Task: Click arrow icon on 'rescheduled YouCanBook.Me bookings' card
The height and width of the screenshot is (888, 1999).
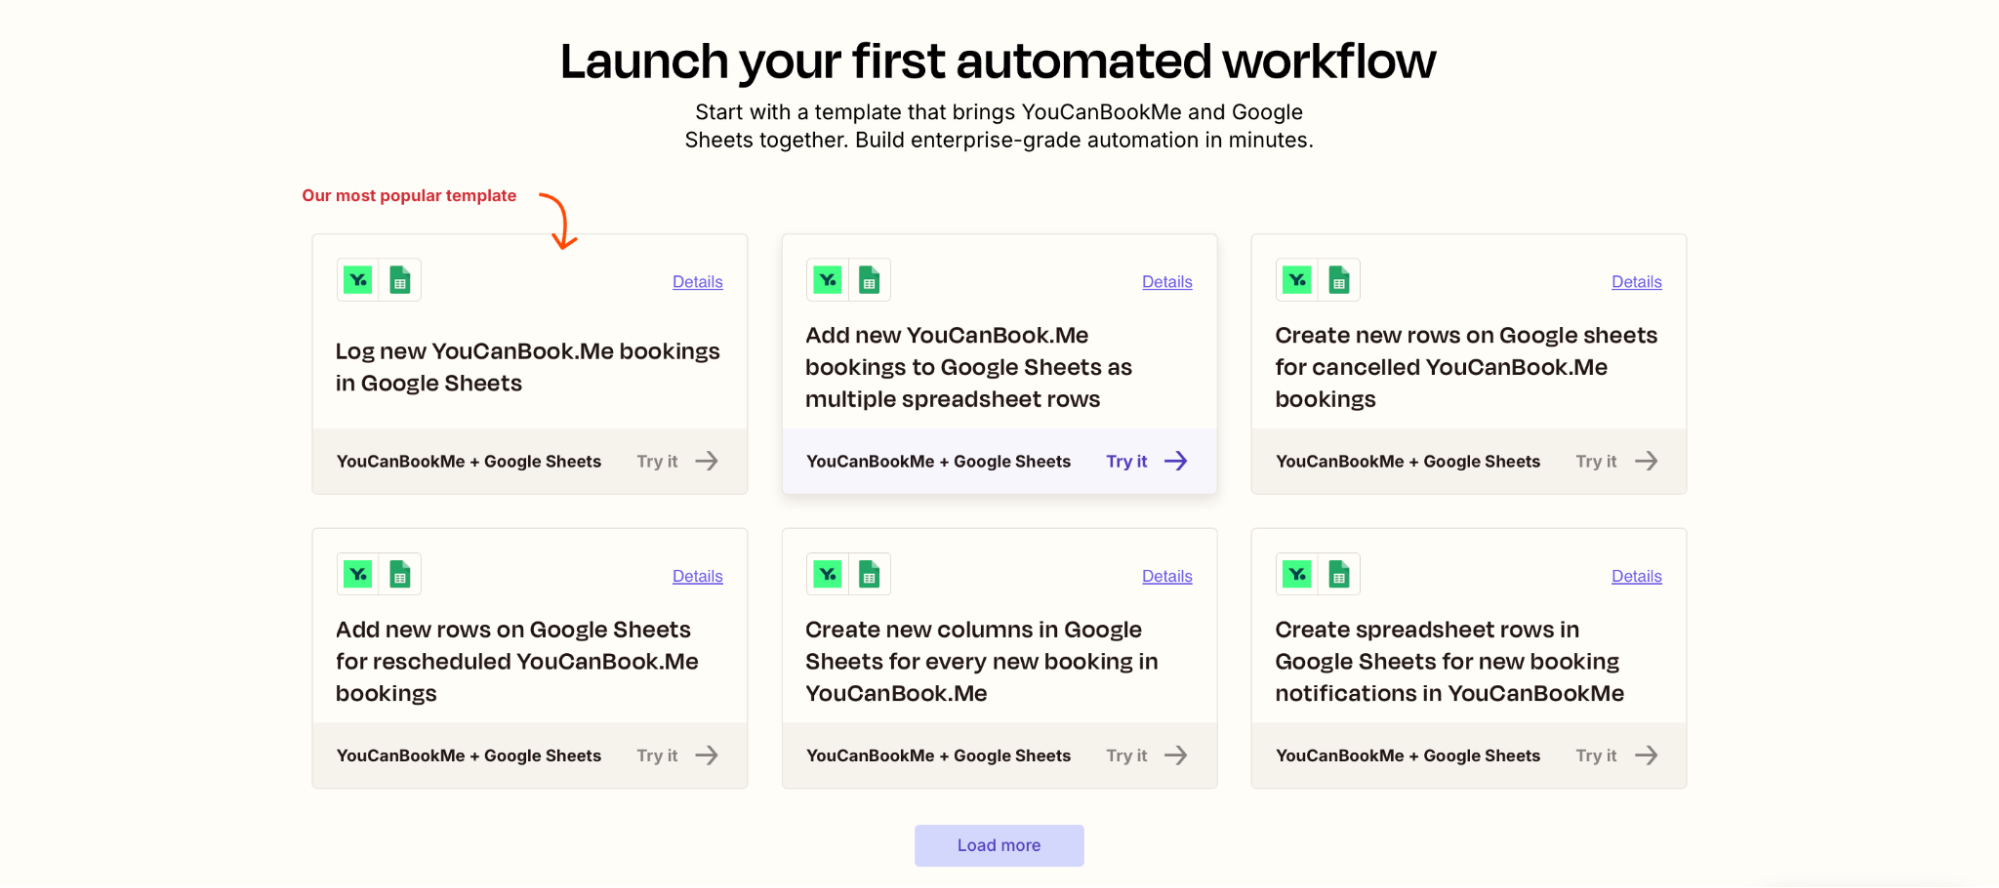Action: (x=707, y=755)
